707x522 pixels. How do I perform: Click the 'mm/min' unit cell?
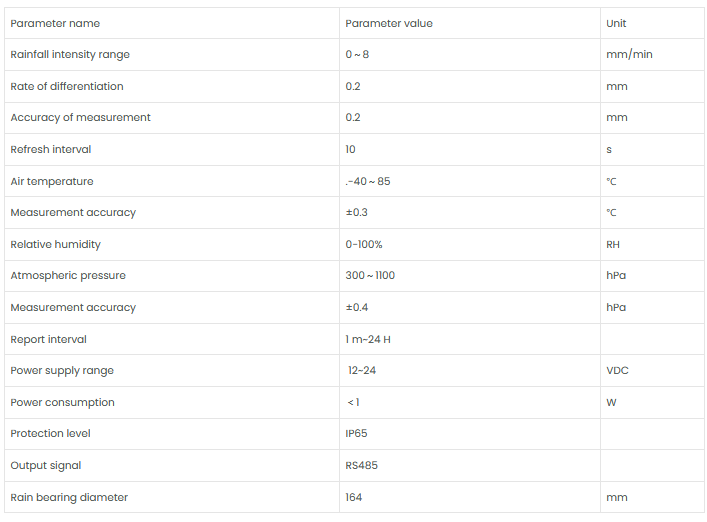click(x=629, y=54)
